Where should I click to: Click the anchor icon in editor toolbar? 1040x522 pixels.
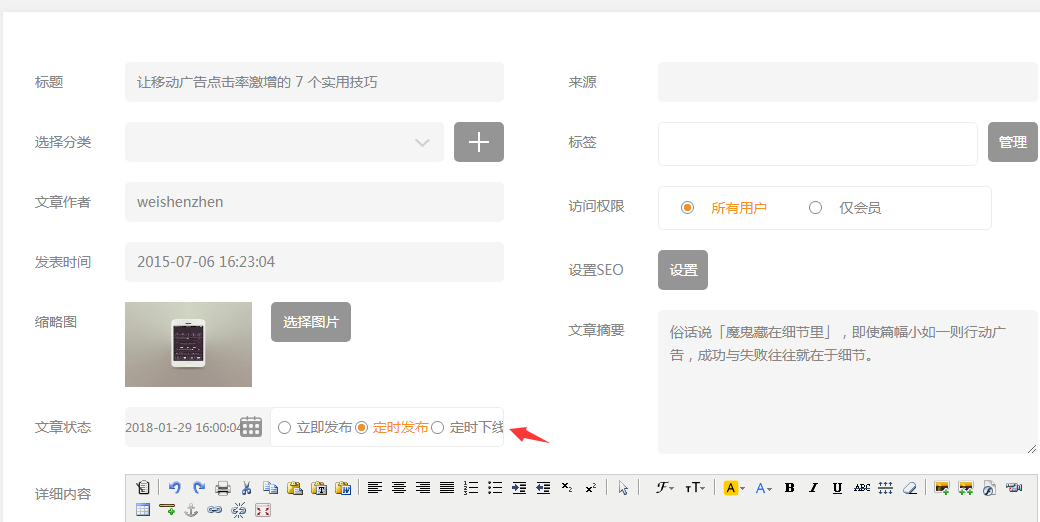[x=191, y=510]
